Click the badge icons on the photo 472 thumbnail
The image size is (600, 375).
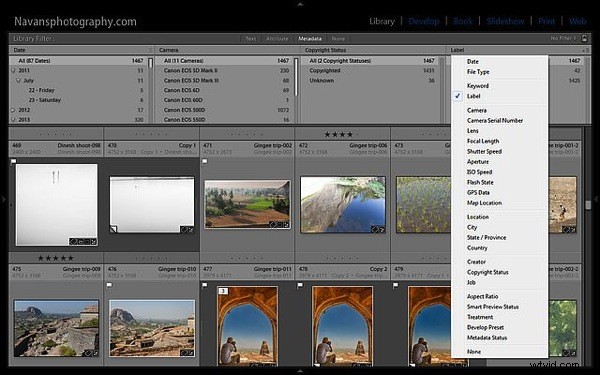[x=378, y=230]
